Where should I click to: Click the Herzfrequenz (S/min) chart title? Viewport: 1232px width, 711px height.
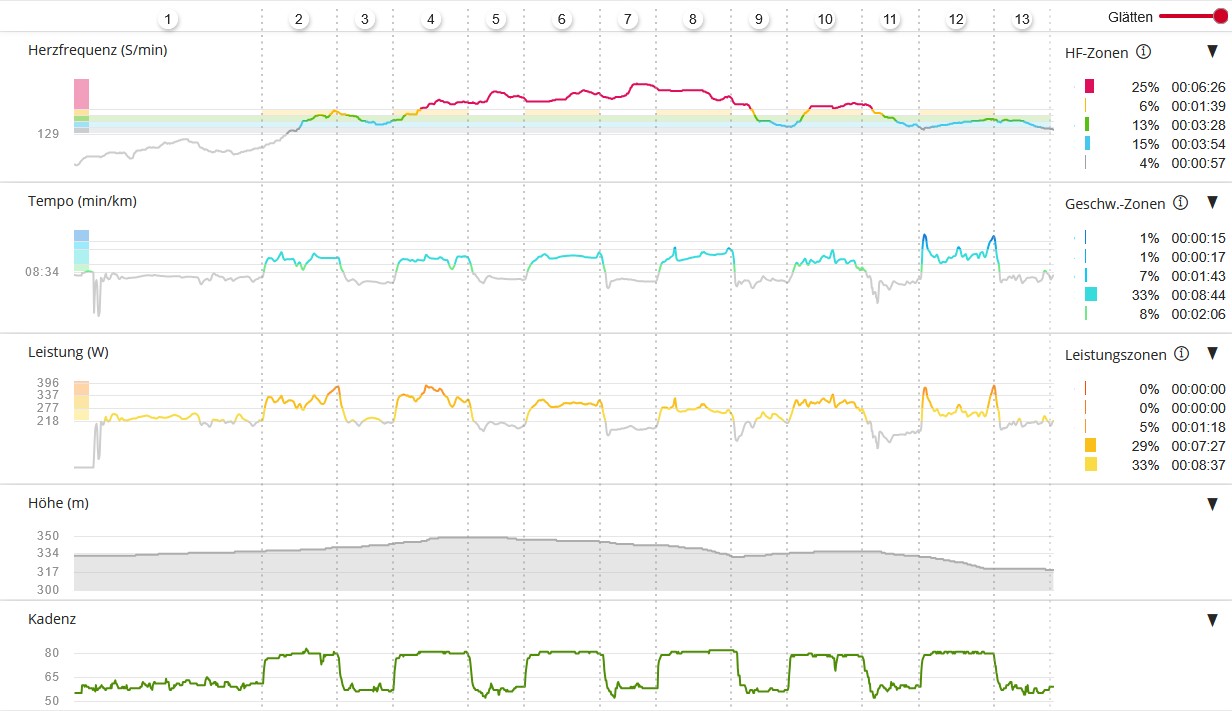(97, 50)
